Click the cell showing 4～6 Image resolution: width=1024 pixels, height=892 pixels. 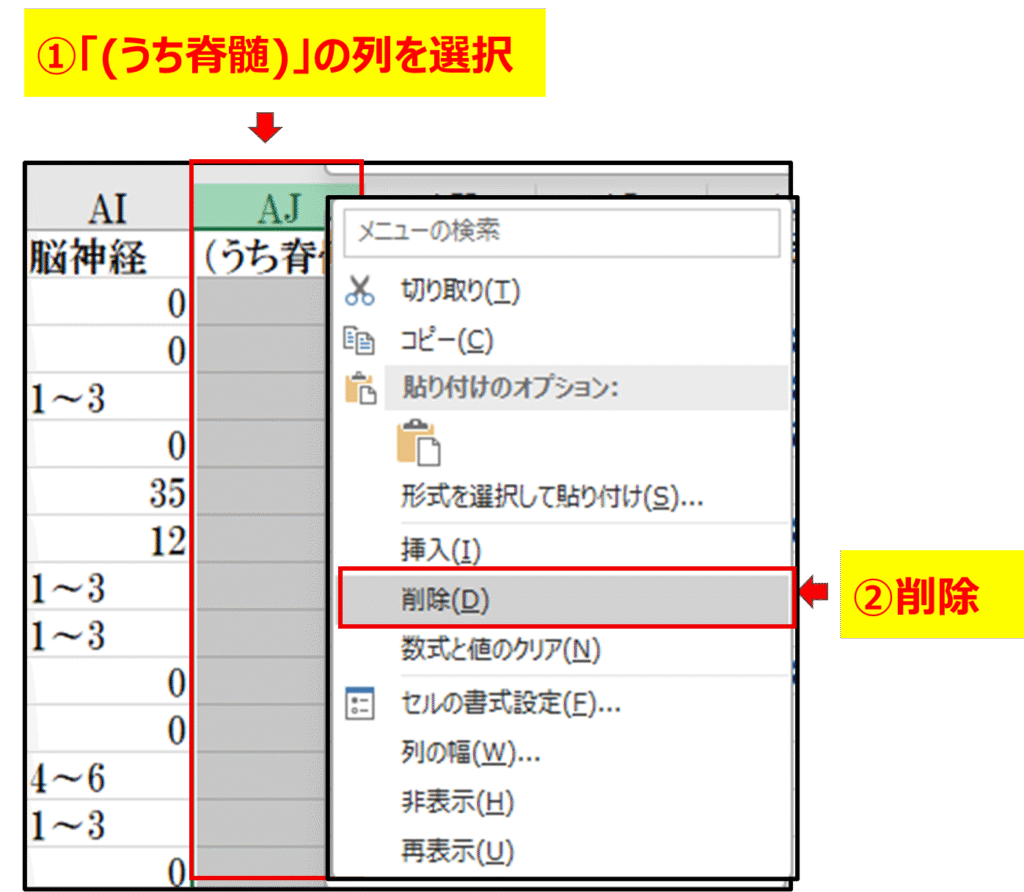108,778
